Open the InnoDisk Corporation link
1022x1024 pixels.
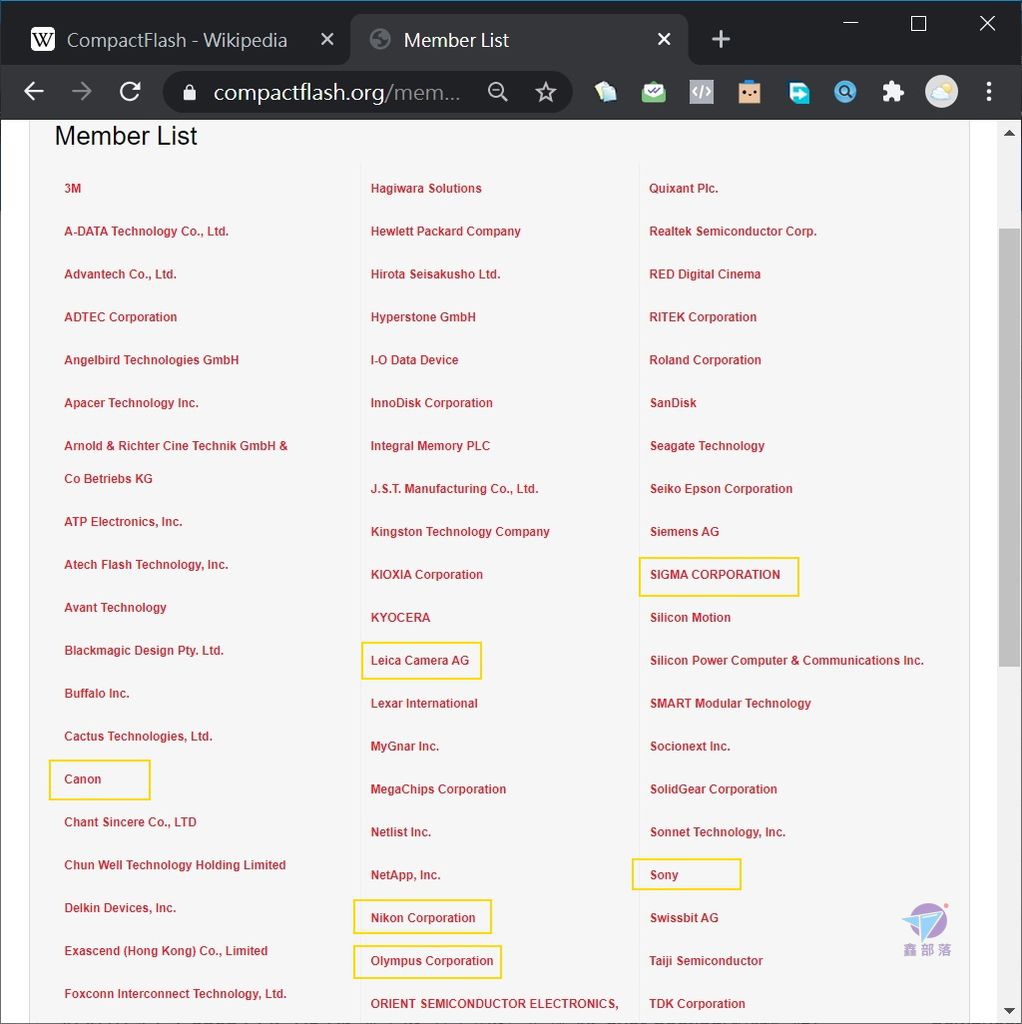point(432,403)
